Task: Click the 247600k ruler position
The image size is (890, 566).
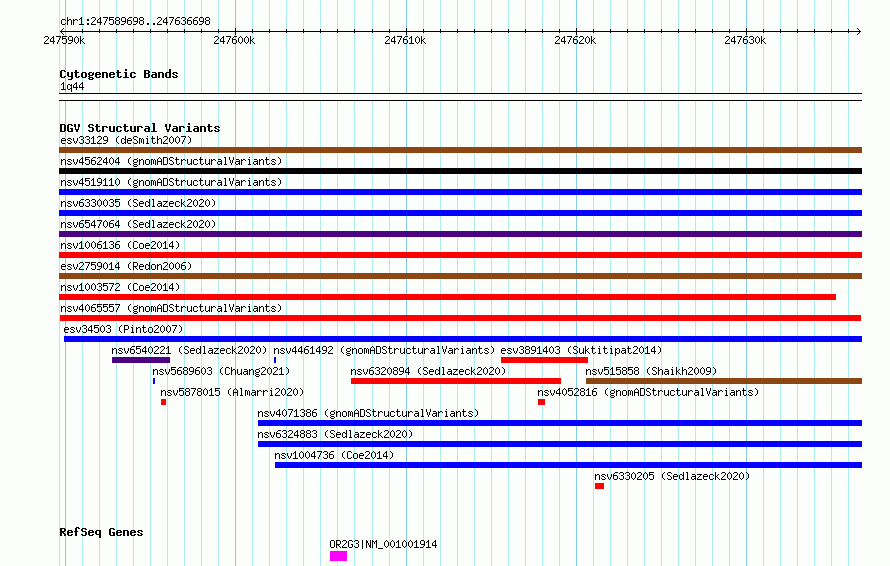Action: (x=234, y=40)
